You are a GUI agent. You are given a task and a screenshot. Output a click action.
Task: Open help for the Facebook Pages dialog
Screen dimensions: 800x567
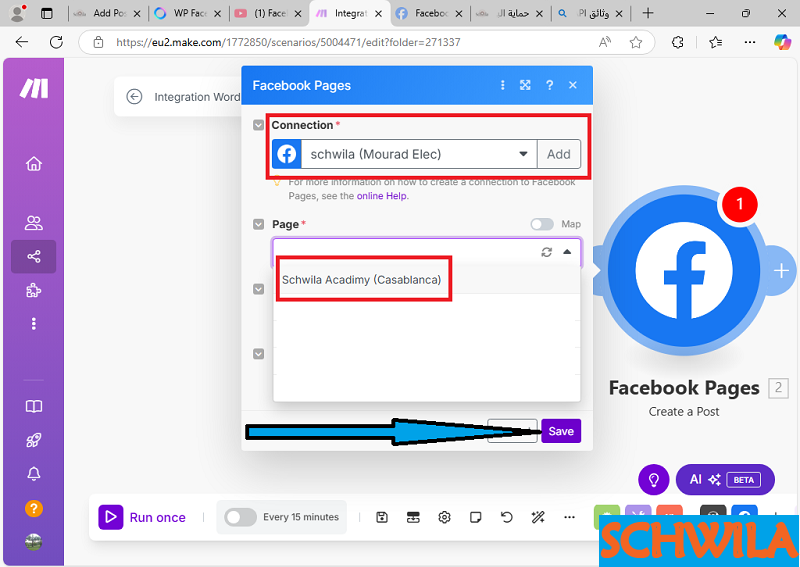point(549,85)
